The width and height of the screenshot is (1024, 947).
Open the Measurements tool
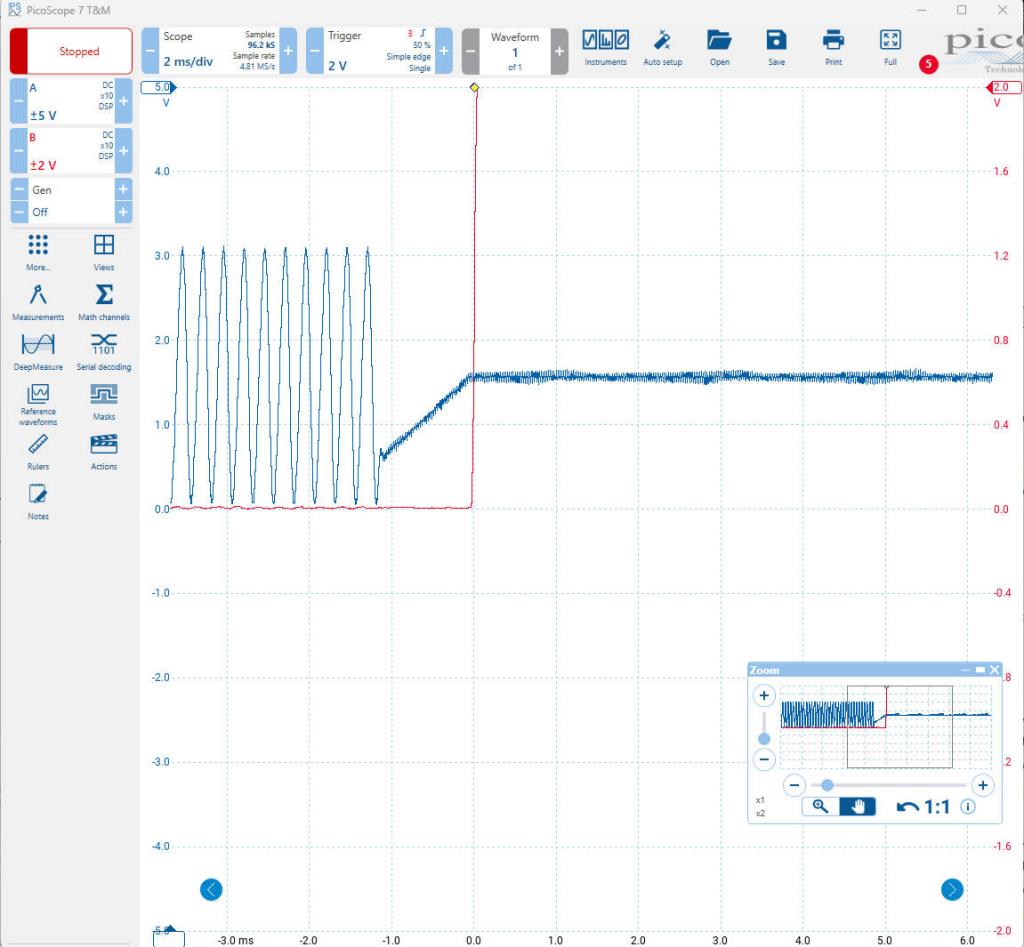[38, 300]
